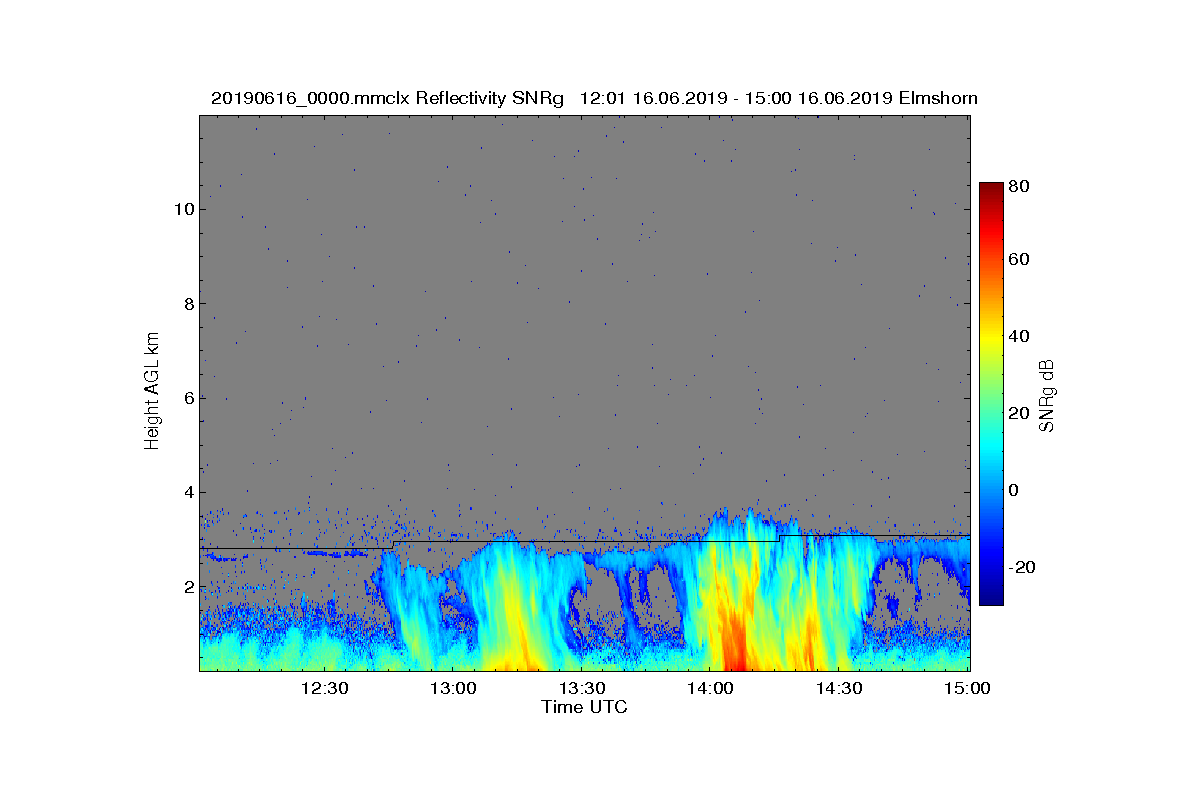Click the 'Height AGL km' axis label

point(152,393)
